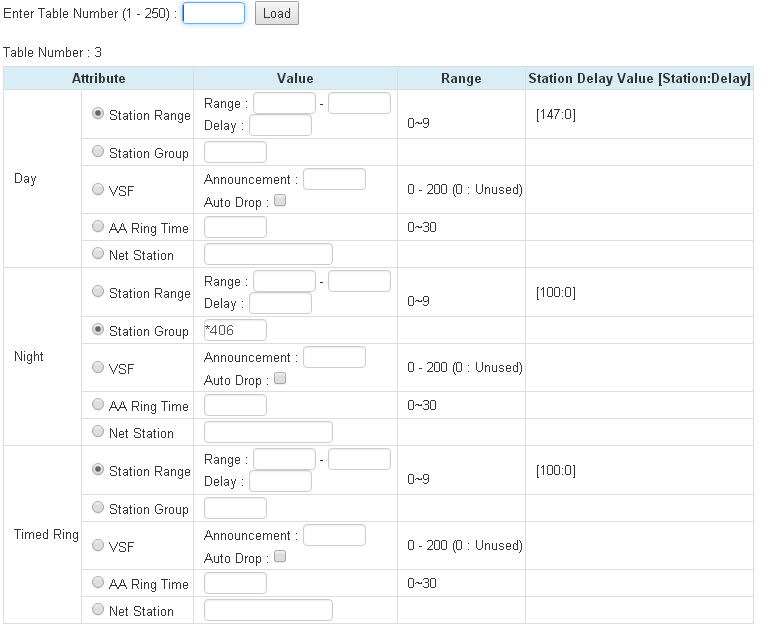Toggle Night Auto Drop checkbox
Viewport: 771px width, 632px height.
280,379
